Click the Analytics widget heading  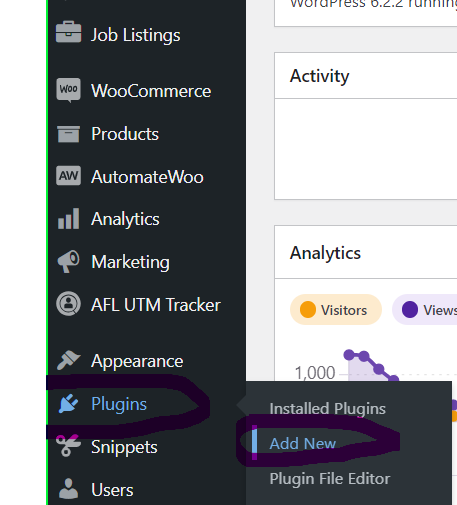point(325,253)
